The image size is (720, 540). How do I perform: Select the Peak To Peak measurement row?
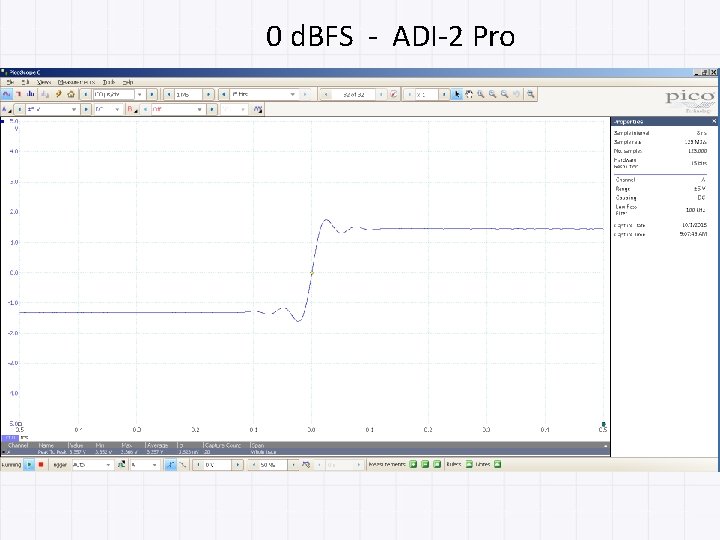pyautogui.click(x=305, y=452)
